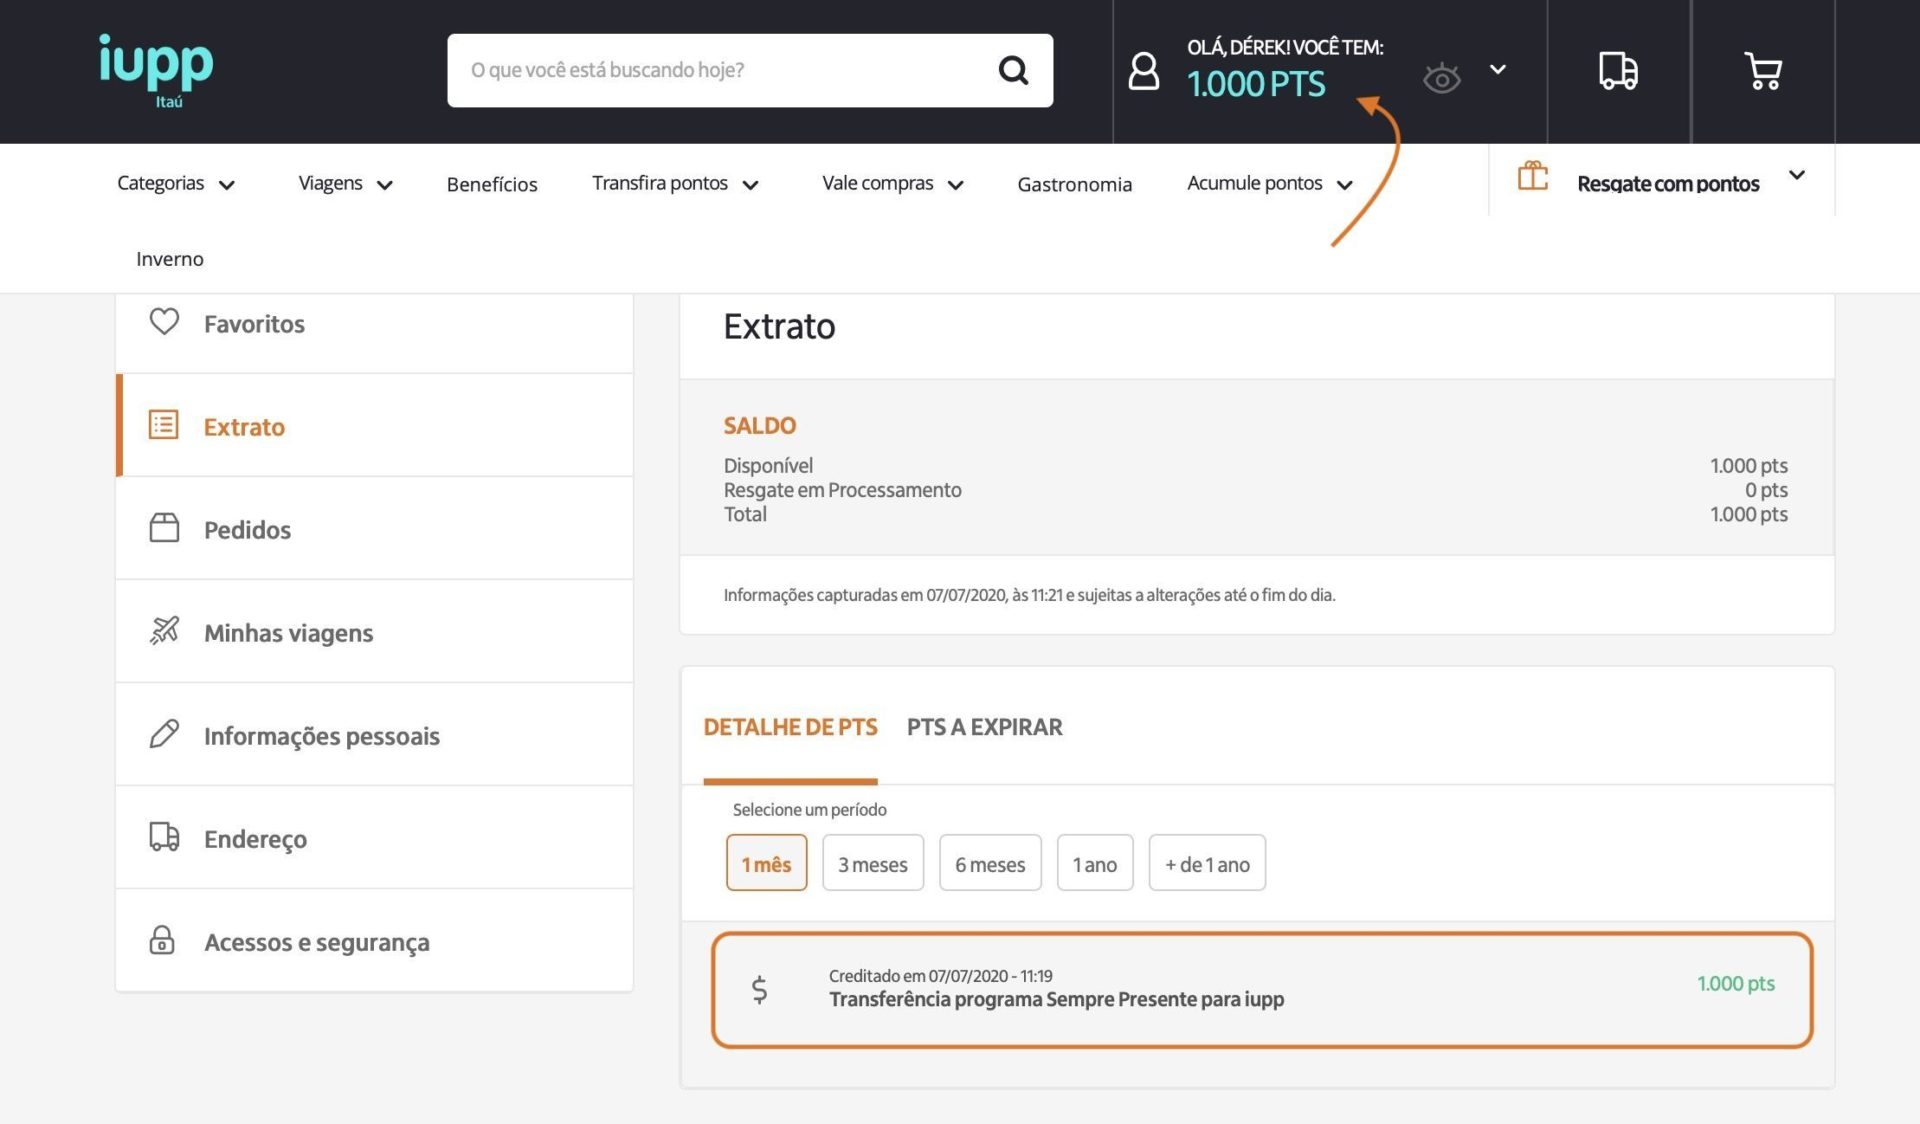Click the Acessos e segurança lock icon

(162, 939)
